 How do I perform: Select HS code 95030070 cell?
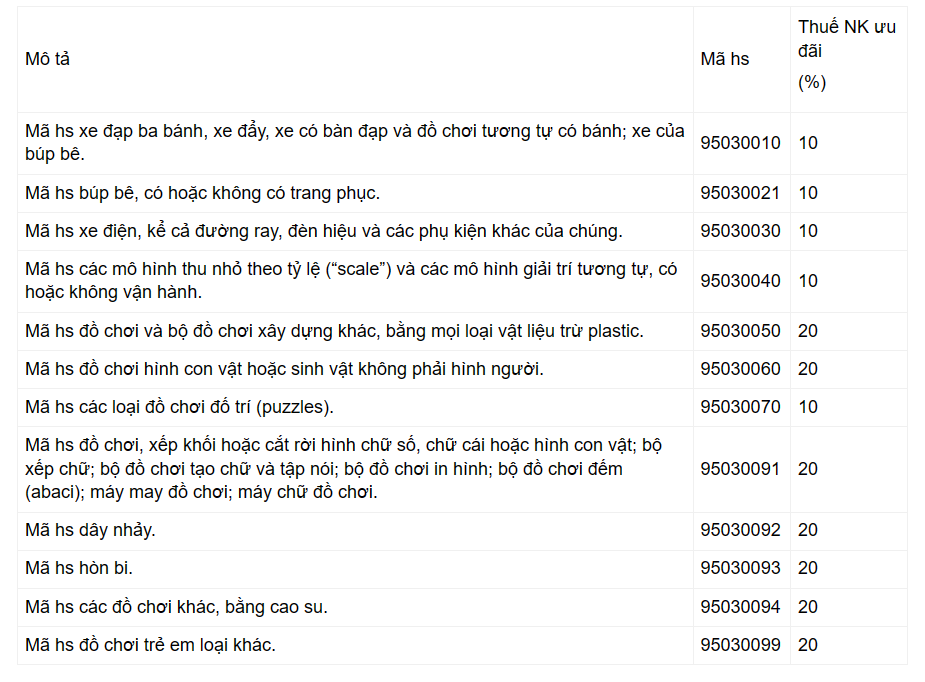740,407
